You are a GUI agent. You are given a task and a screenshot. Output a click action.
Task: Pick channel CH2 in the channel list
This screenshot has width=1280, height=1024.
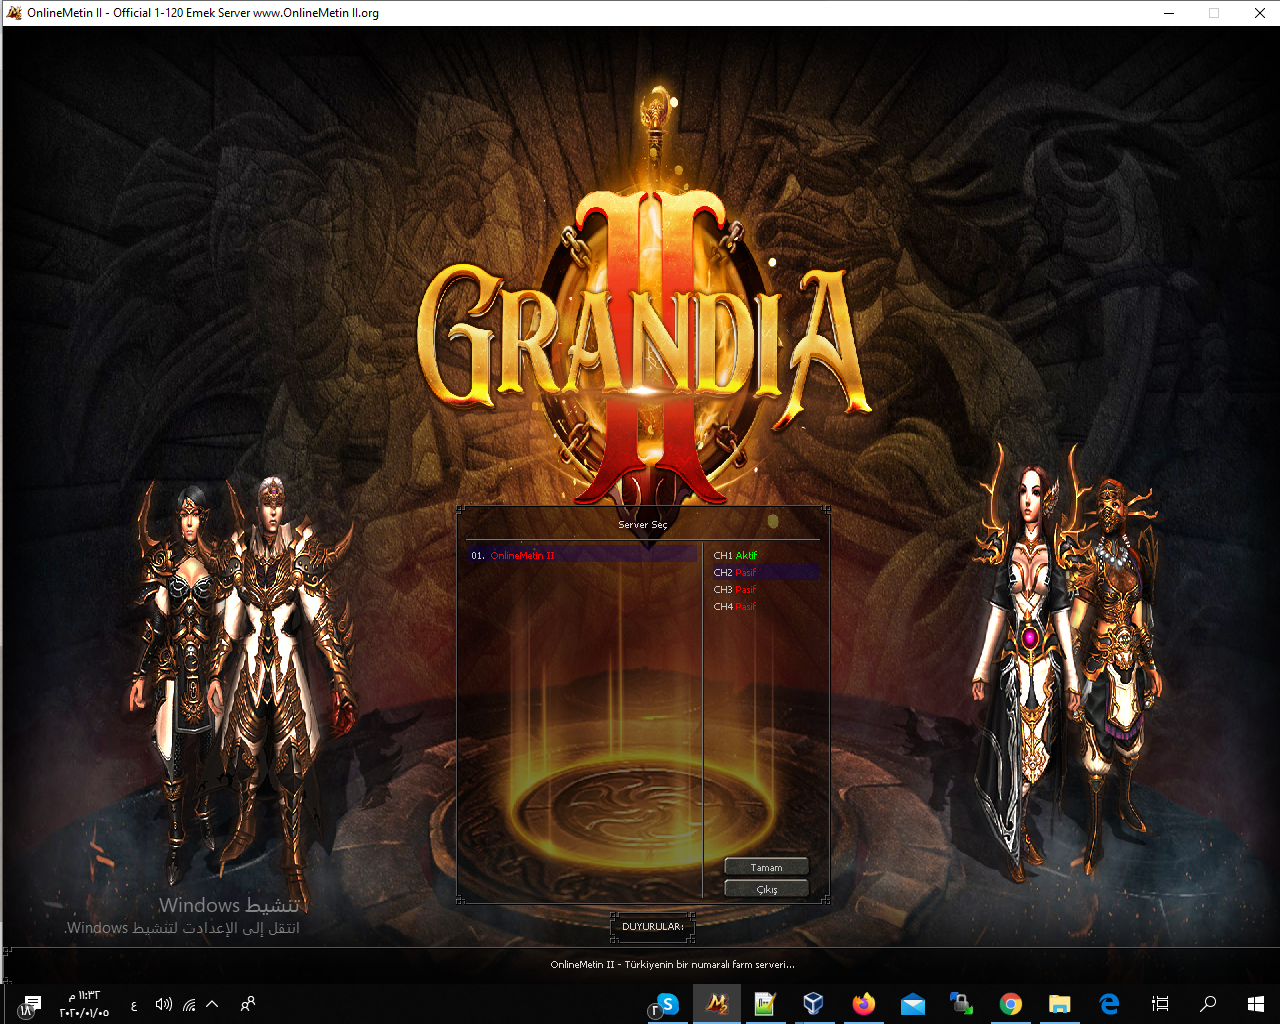[x=765, y=572]
